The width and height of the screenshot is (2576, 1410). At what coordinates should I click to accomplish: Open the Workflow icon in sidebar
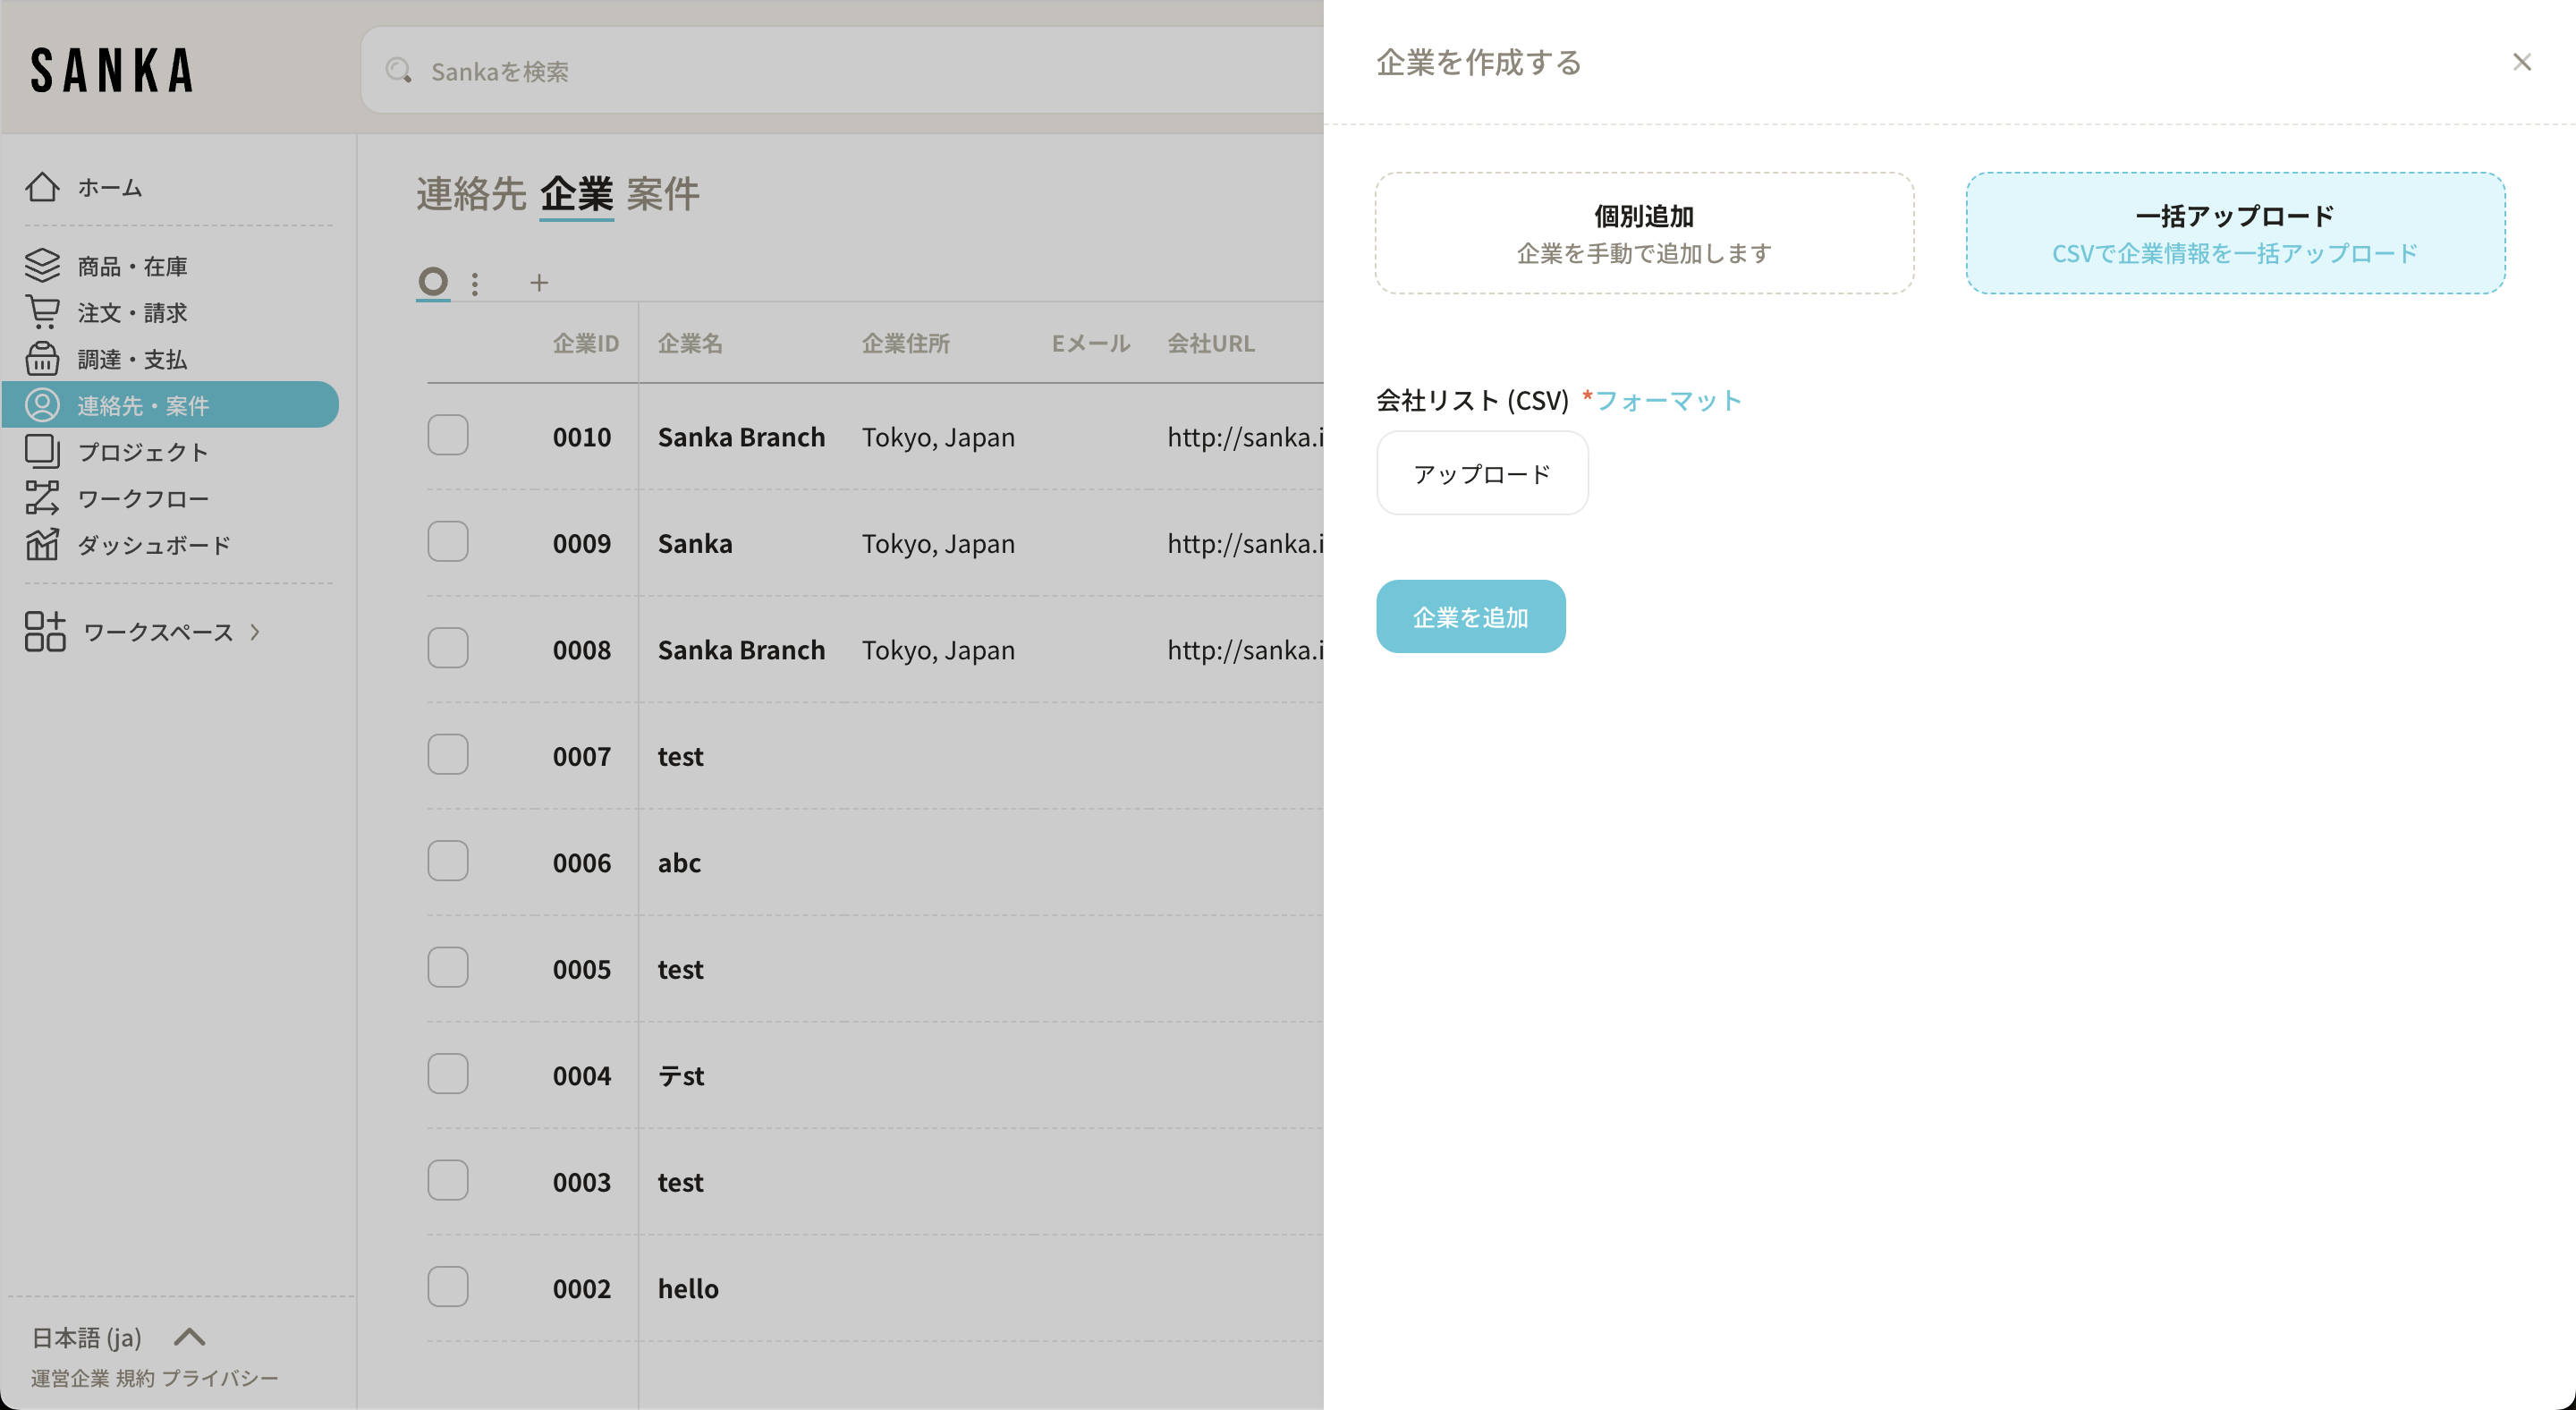[42, 498]
